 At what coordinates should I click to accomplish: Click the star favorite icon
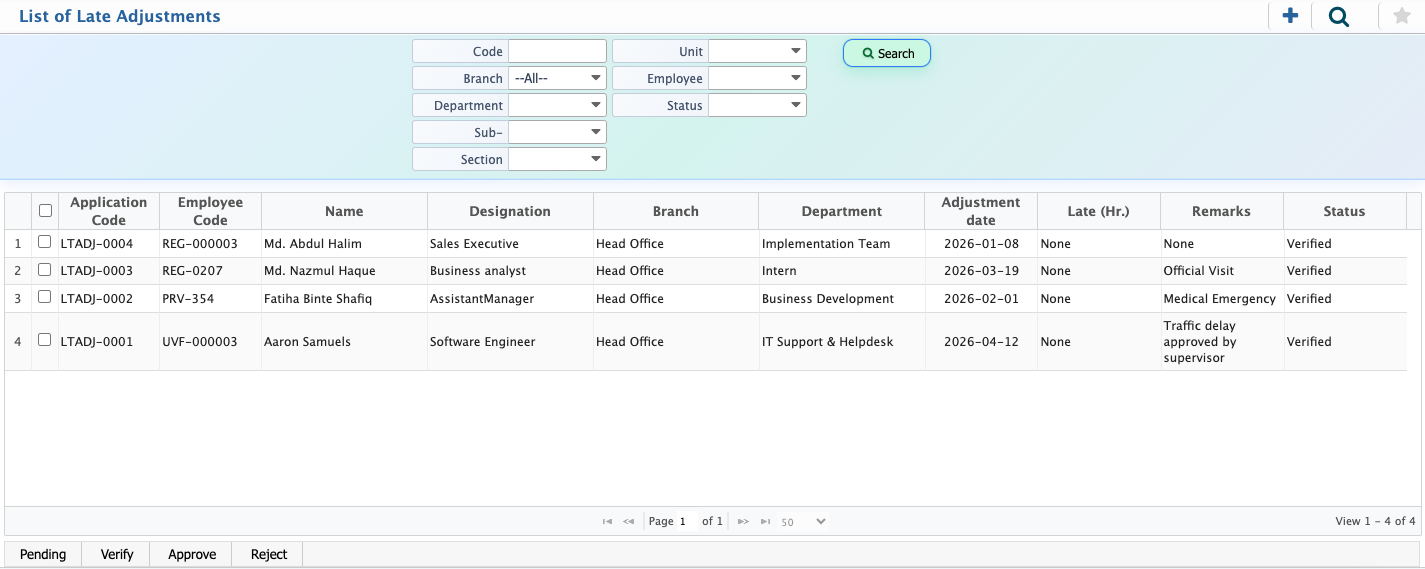pyautogui.click(x=1401, y=16)
